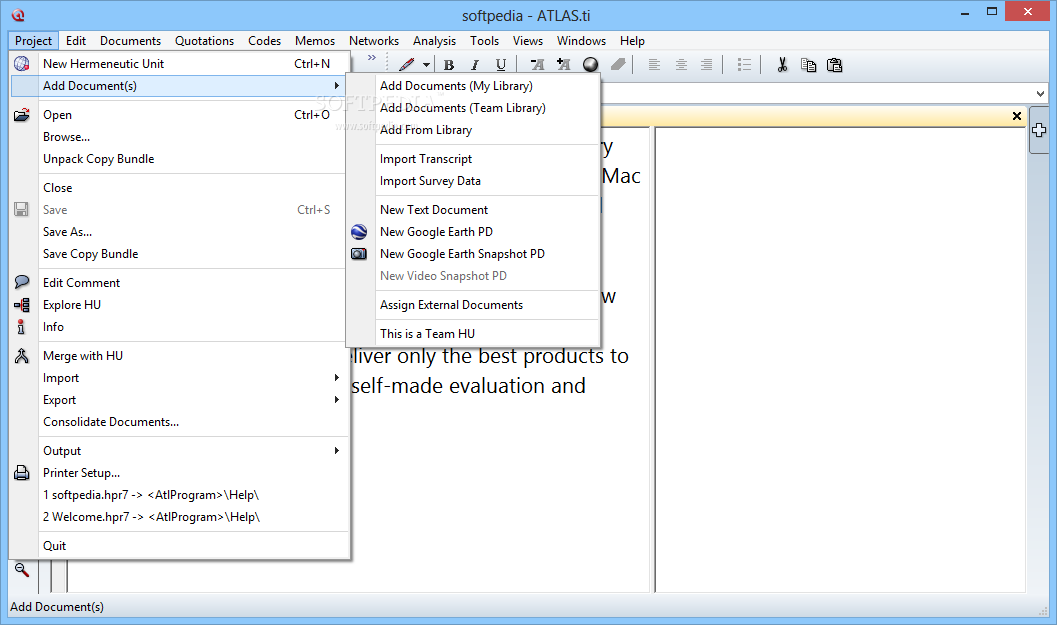
Task: Increase font size with plus A icon
Action: [x=564, y=65]
